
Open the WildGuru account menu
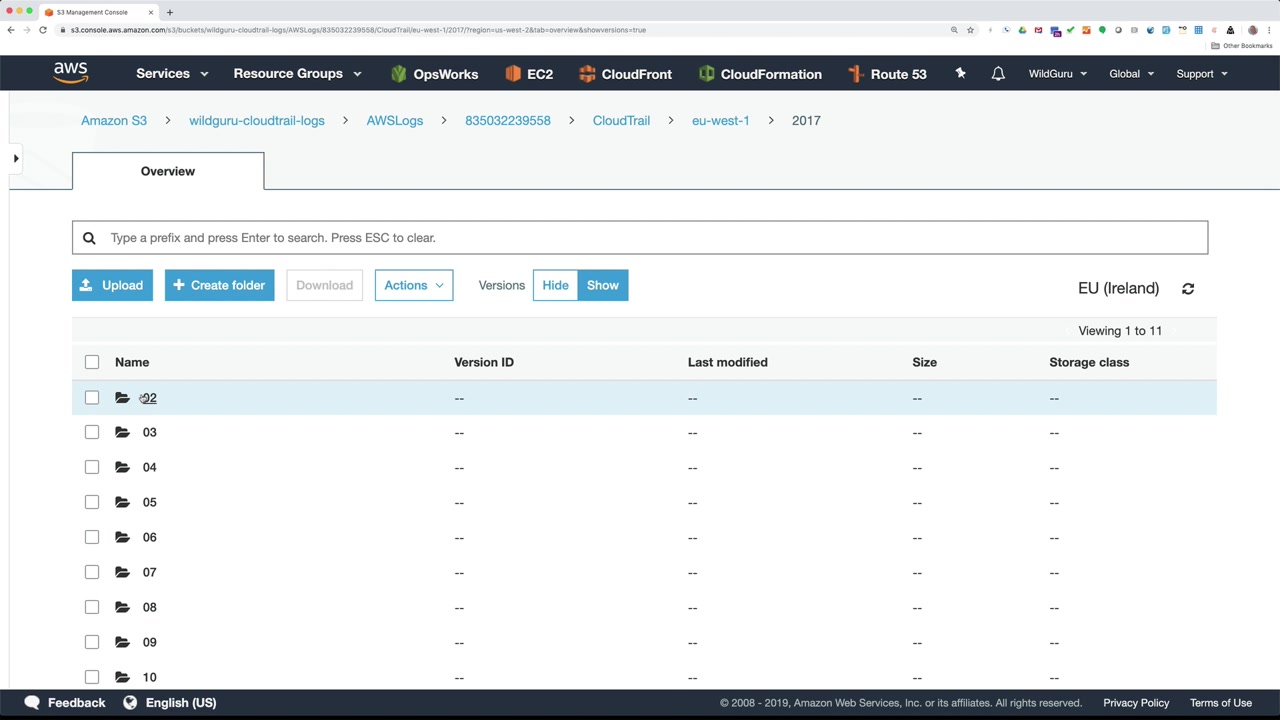pyautogui.click(x=1058, y=74)
